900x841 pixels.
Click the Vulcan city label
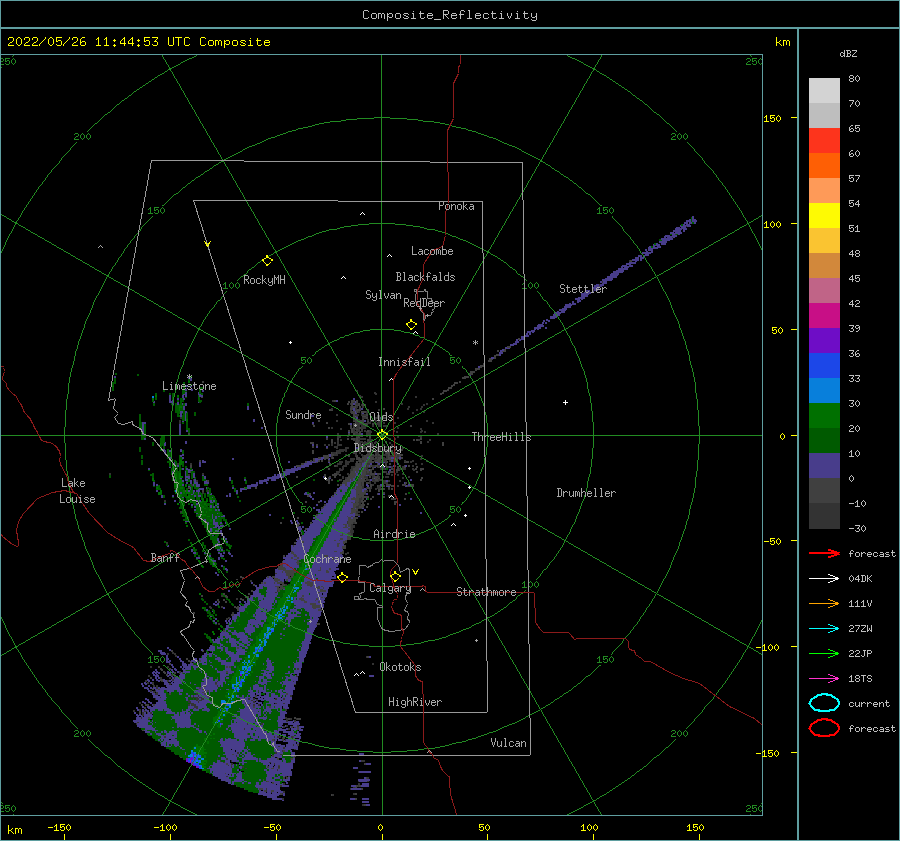click(508, 743)
